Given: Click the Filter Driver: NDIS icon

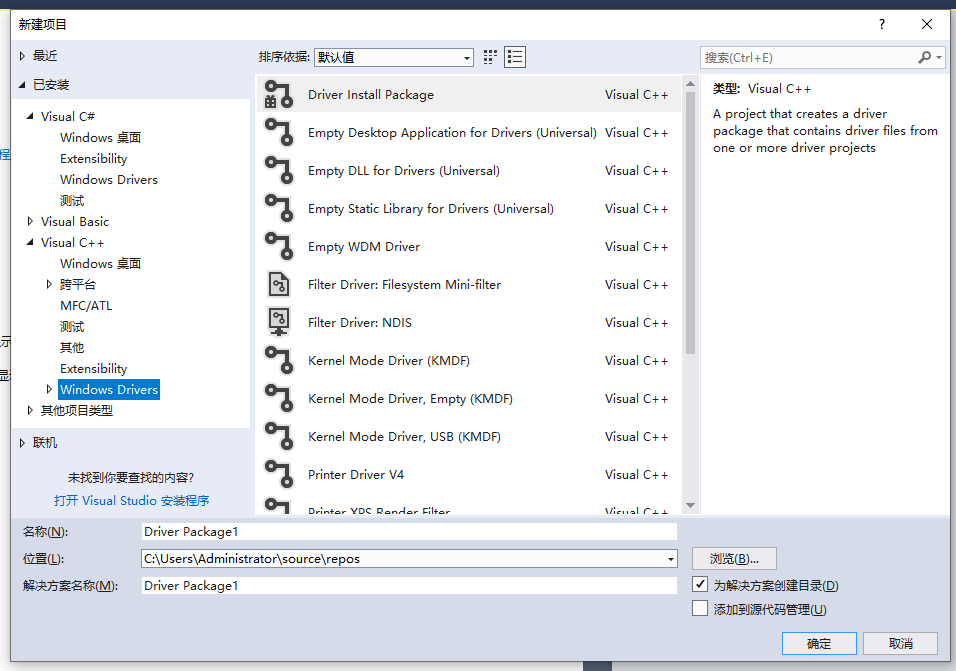Looking at the screenshot, I should pyautogui.click(x=279, y=322).
